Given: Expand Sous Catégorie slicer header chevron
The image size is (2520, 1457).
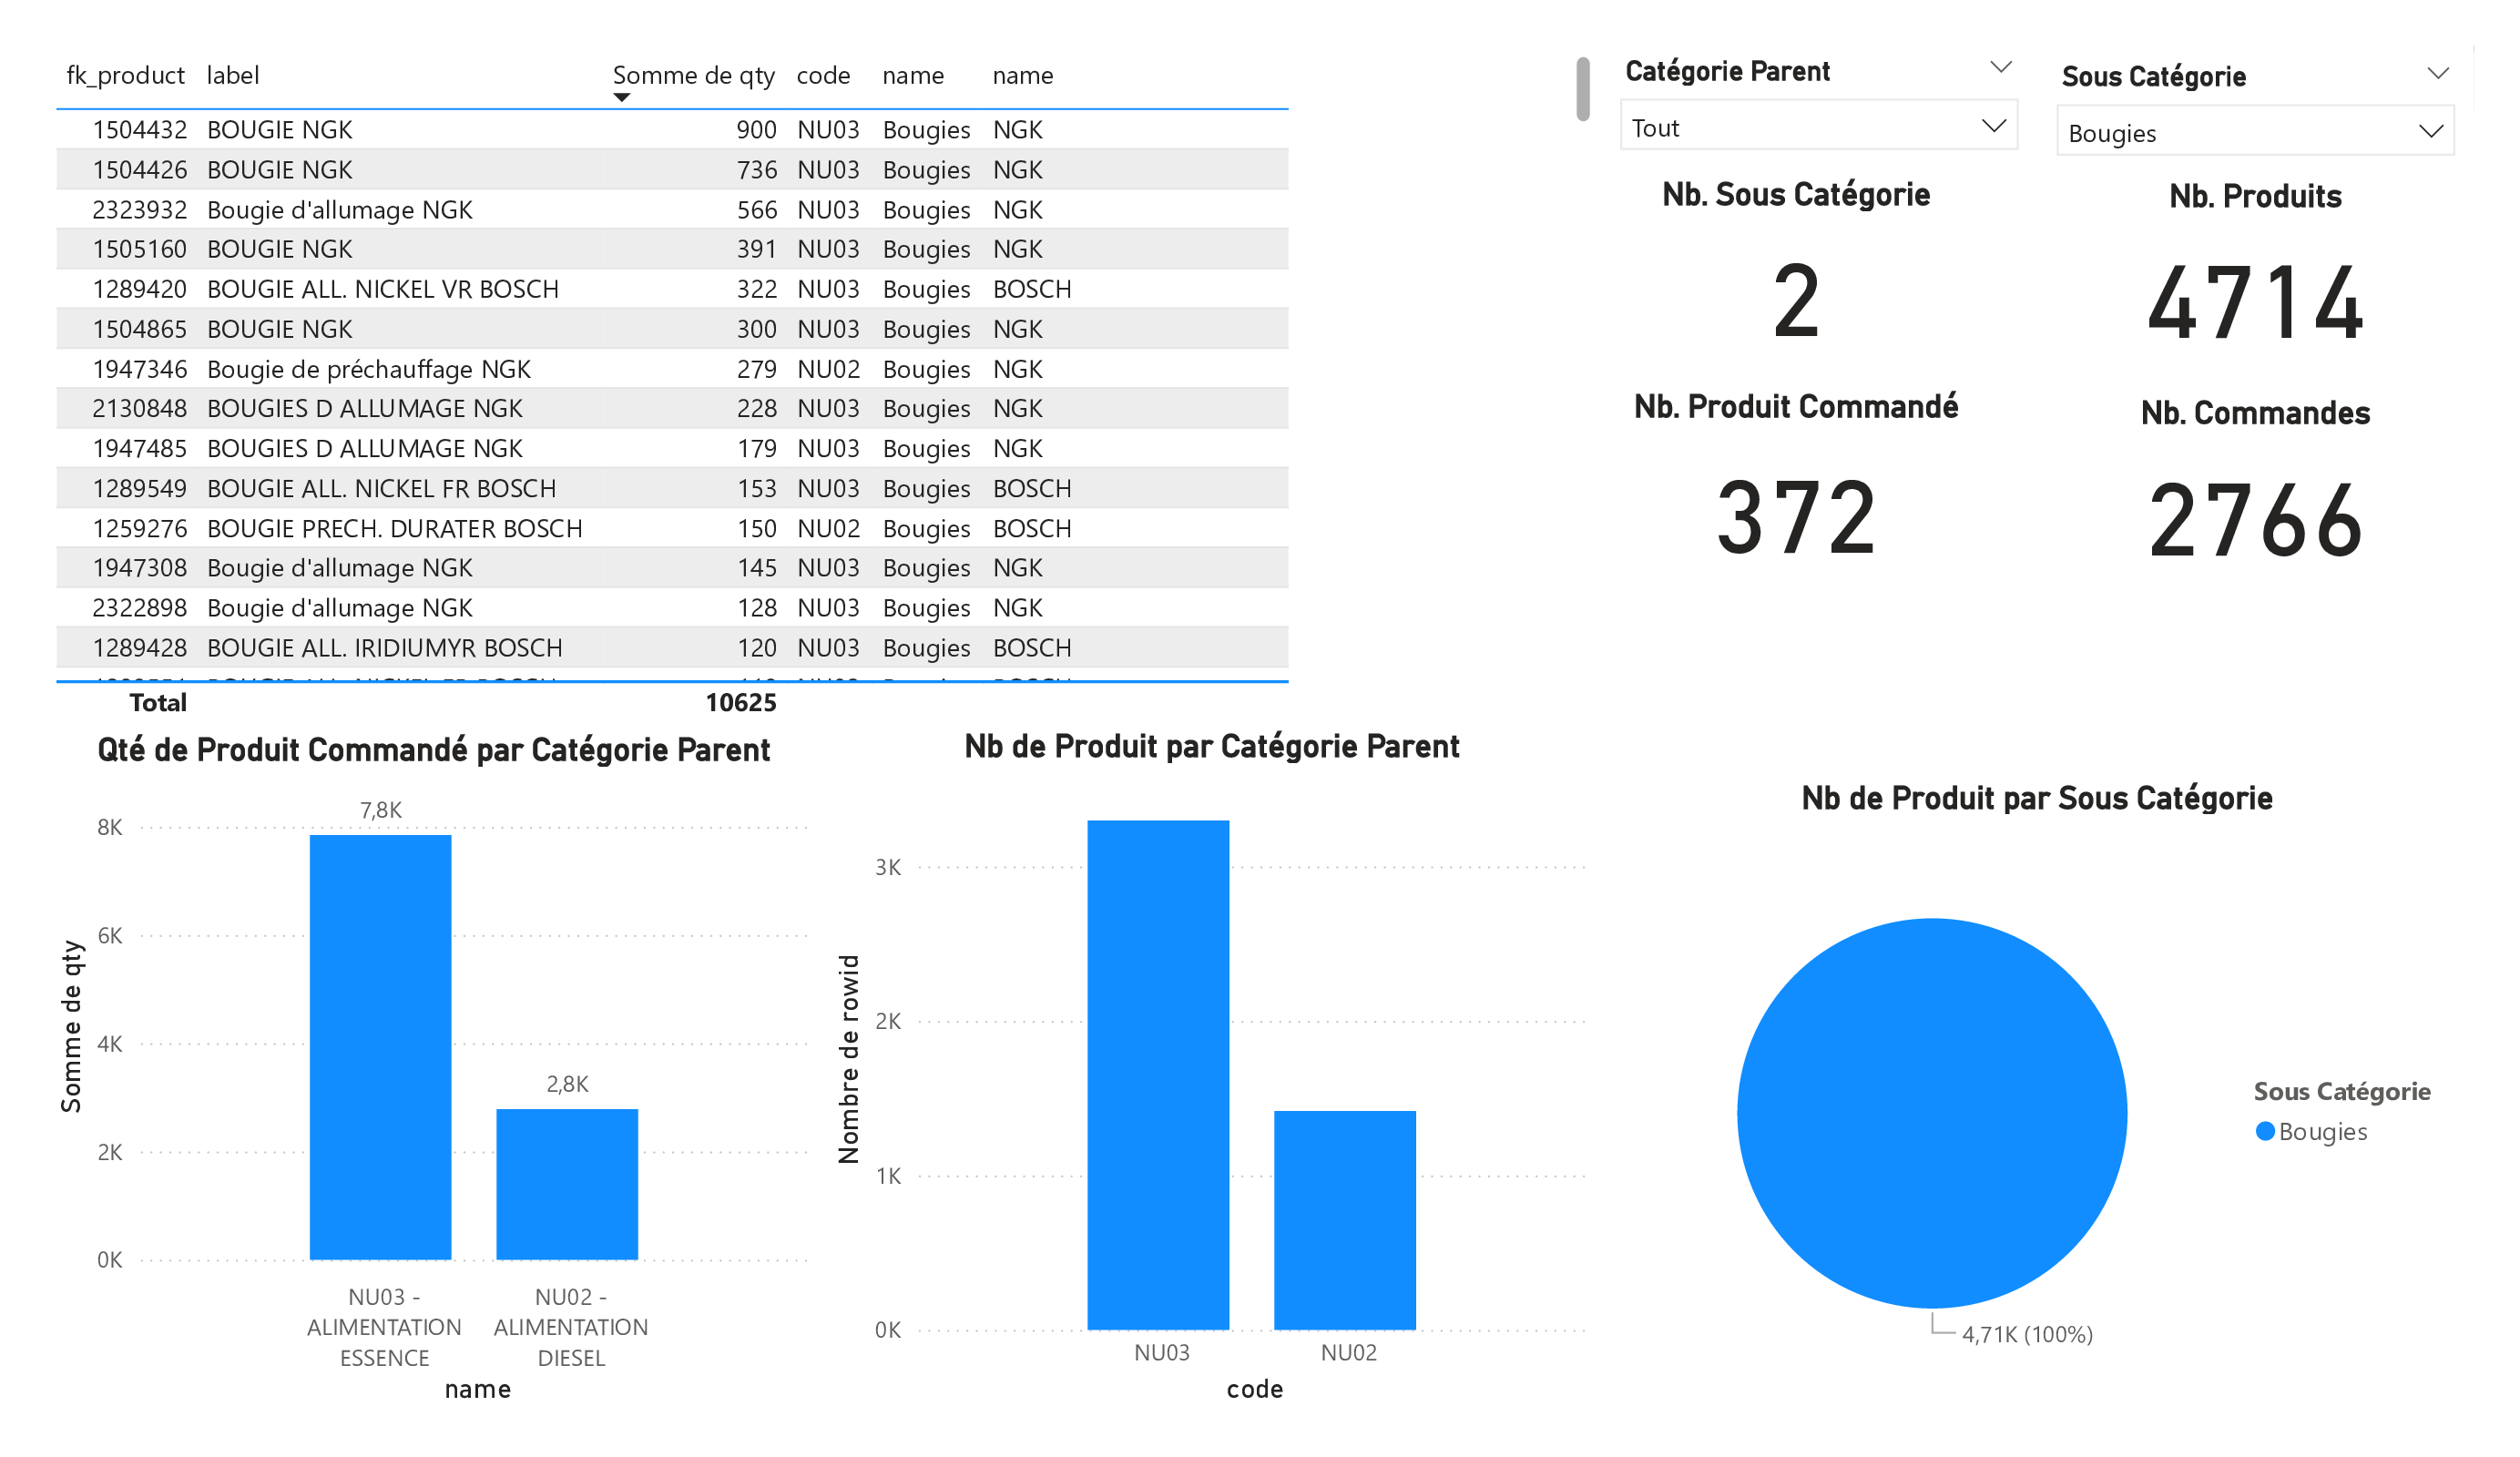Looking at the screenshot, I should pos(2438,73).
